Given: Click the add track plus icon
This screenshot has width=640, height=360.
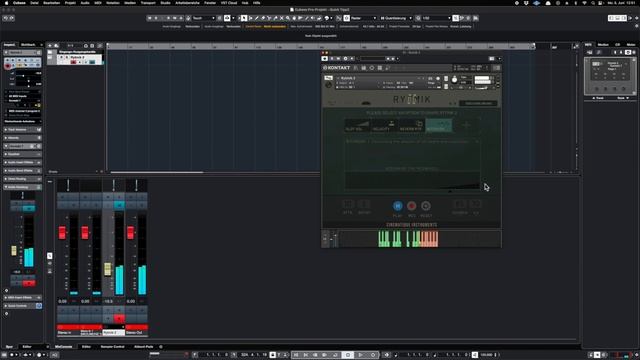Looking at the screenshot, I should pos(50,46).
